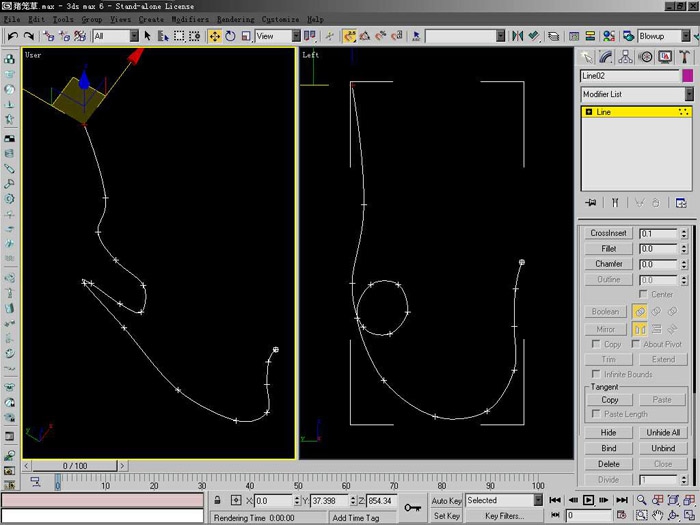Expand the Line entry in modifier stack
The image size is (700, 525).
point(589,112)
